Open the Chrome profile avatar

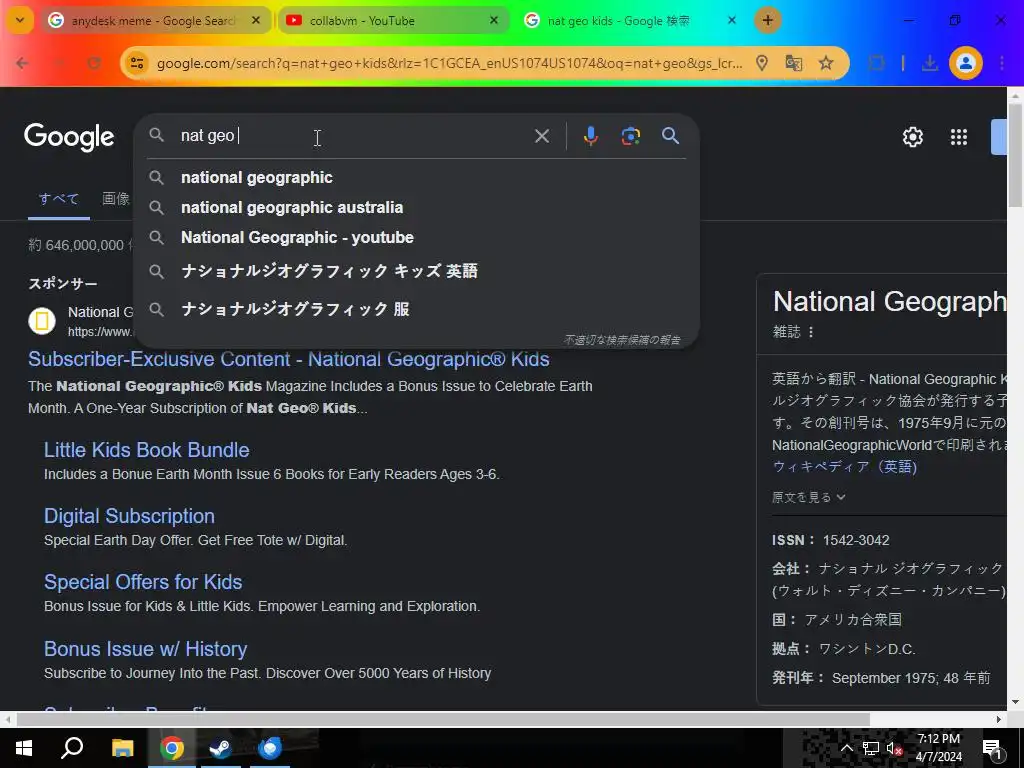coord(966,63)
